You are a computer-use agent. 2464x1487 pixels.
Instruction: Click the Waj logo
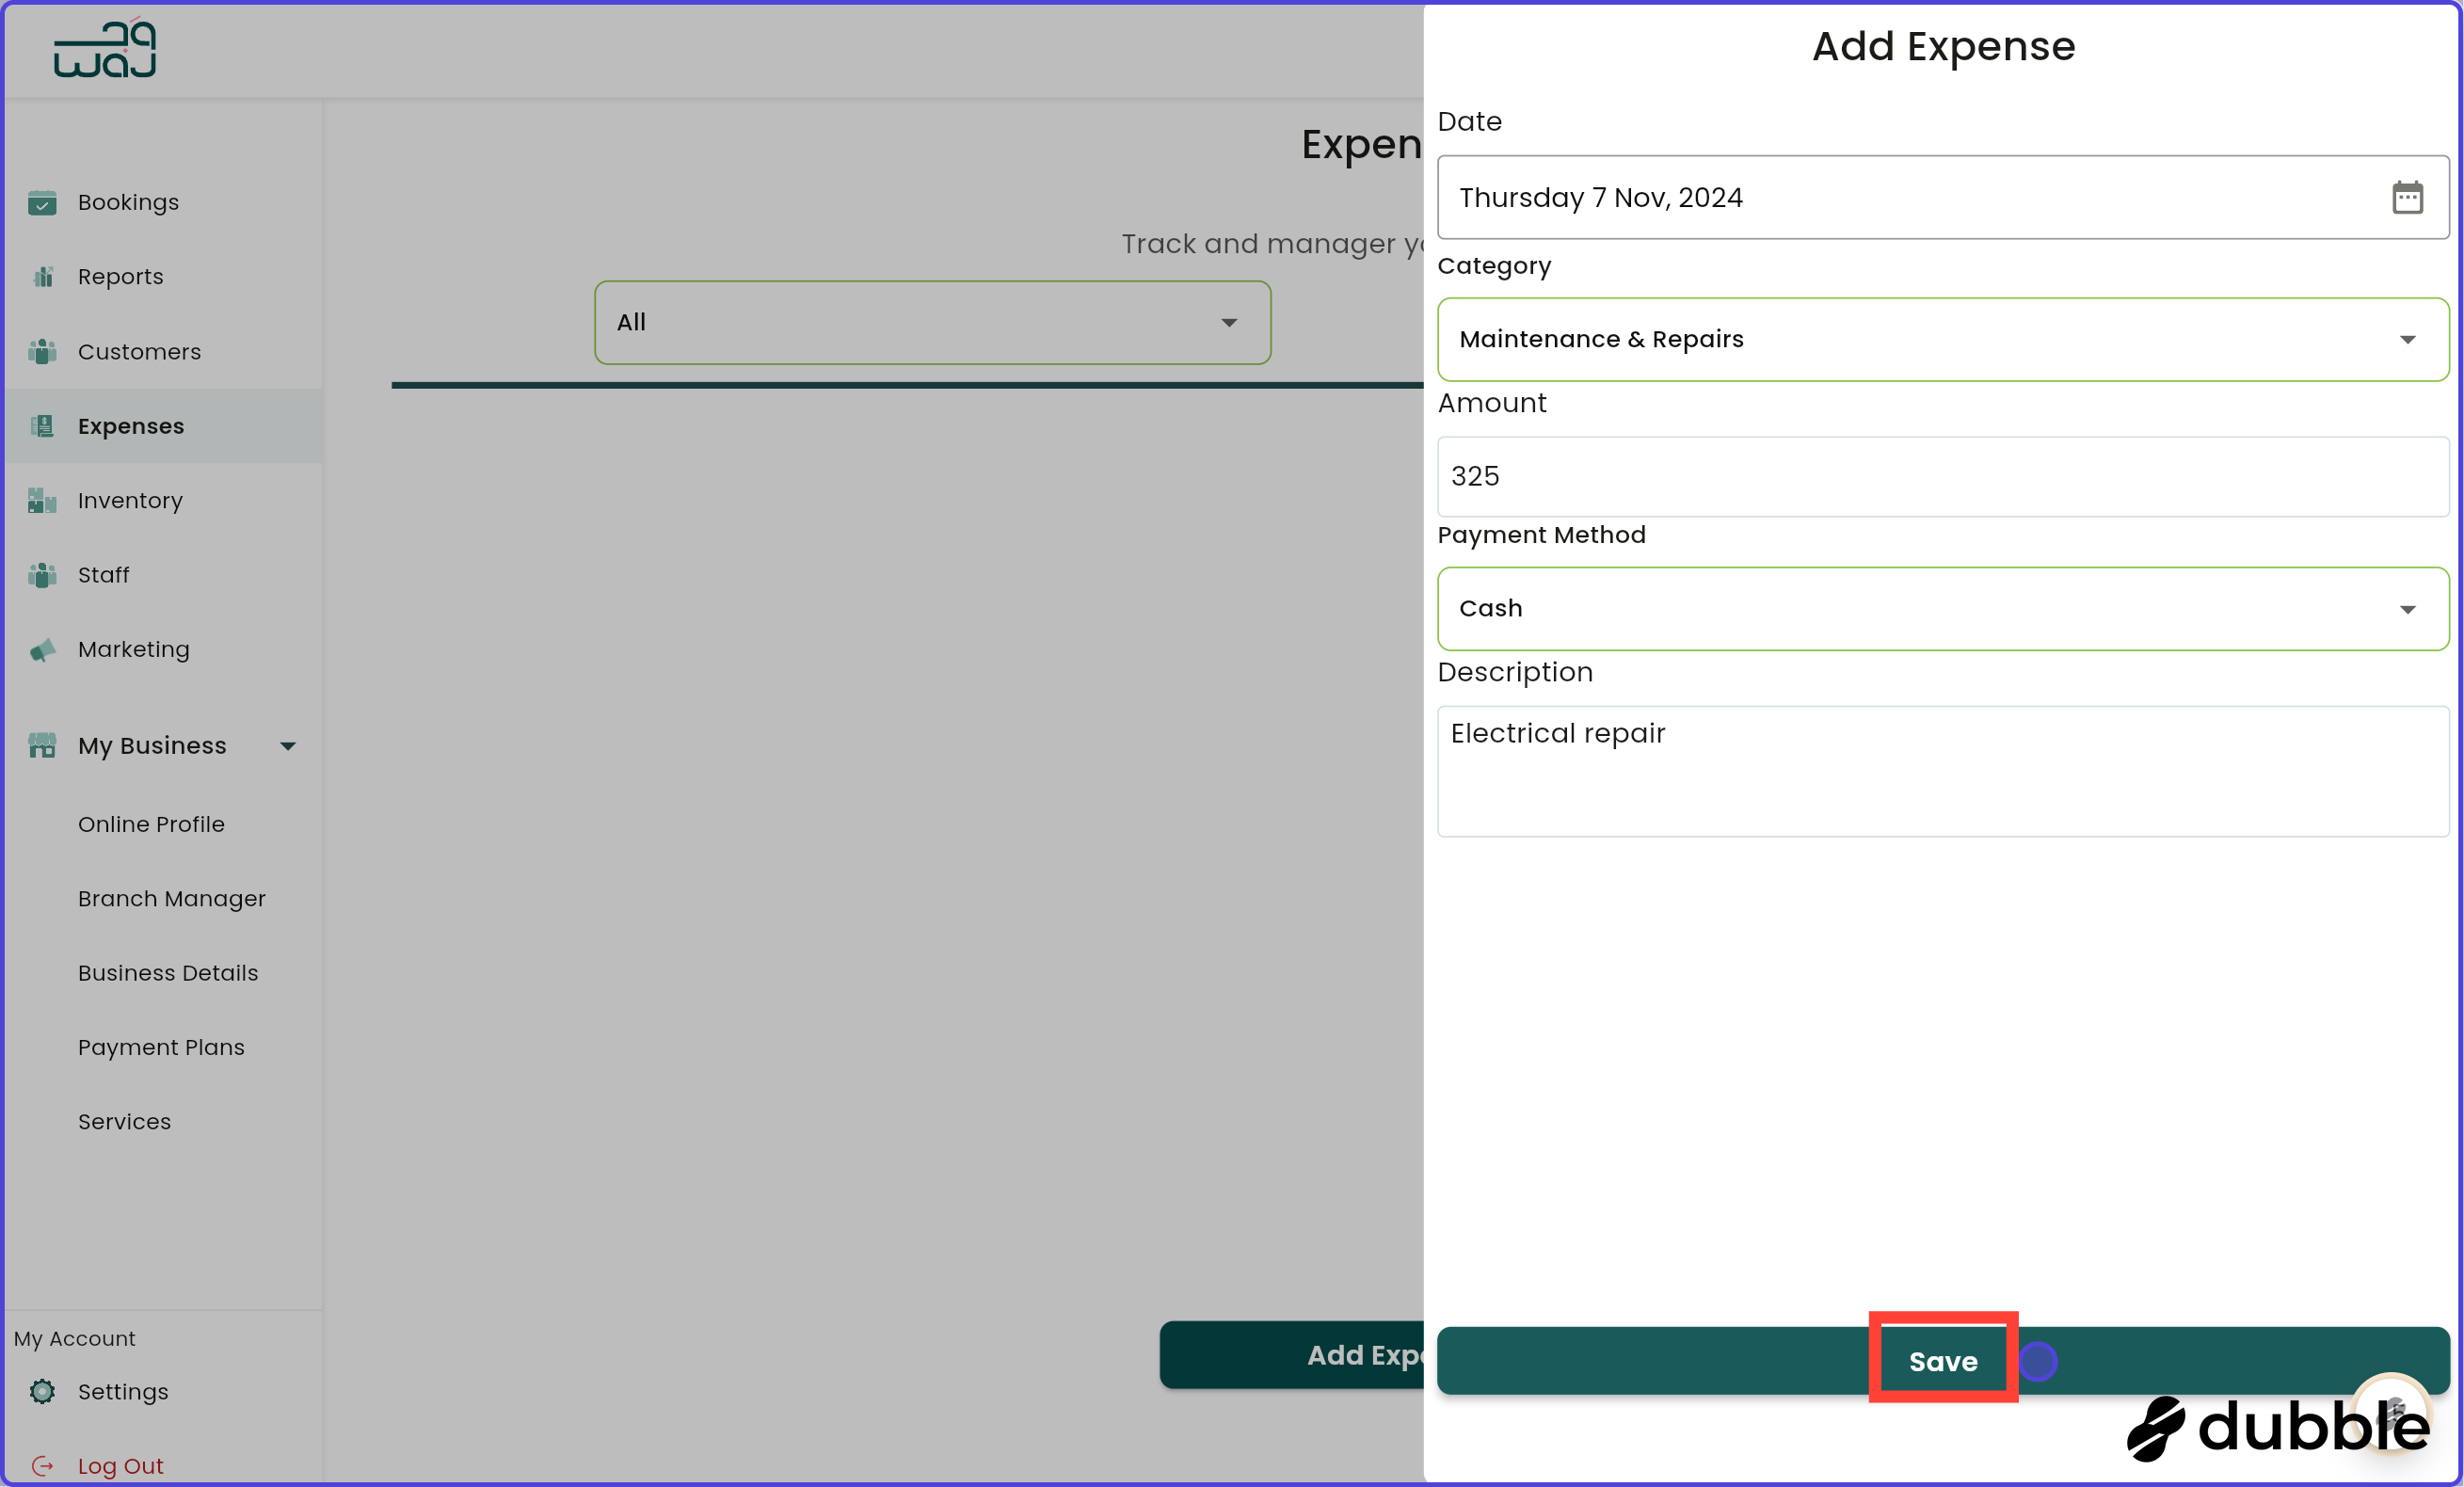click(x=103, y=47)
